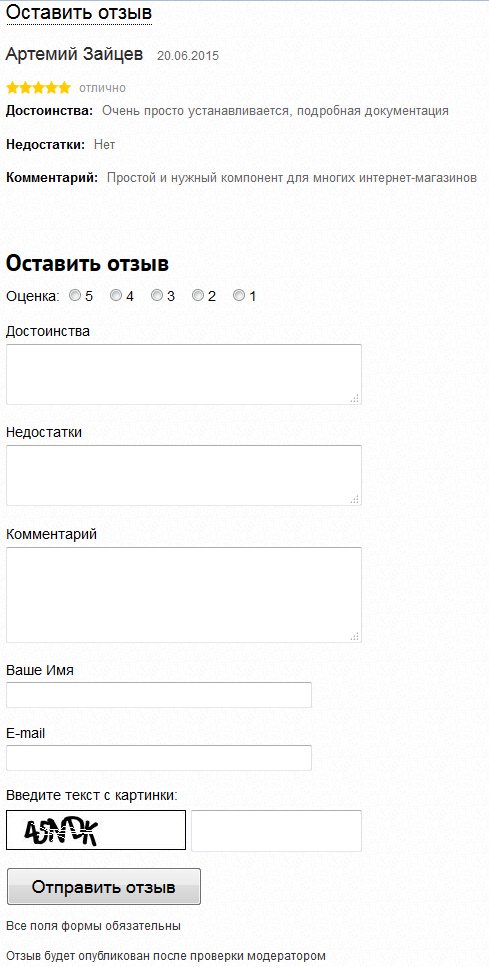The image size is (489, 967).
Task: Focus the Недостатки text area
Action: coord(184,475)
